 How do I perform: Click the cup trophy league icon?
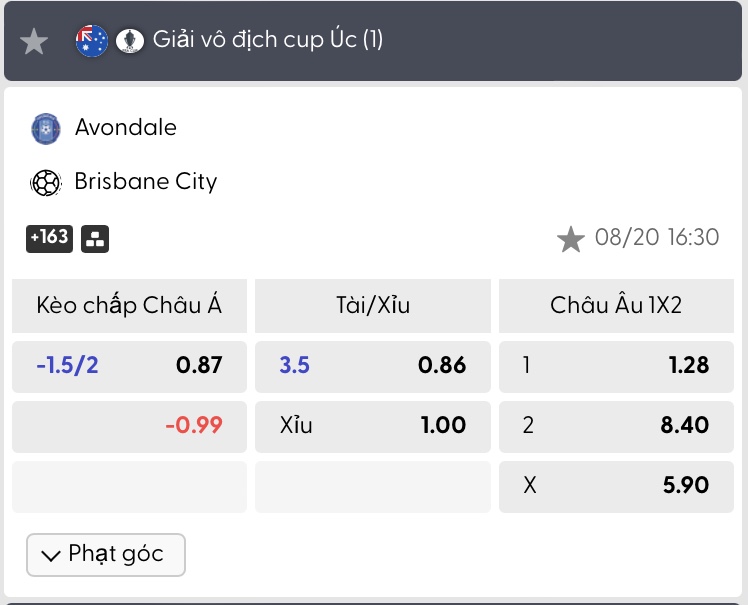point(130,41)
